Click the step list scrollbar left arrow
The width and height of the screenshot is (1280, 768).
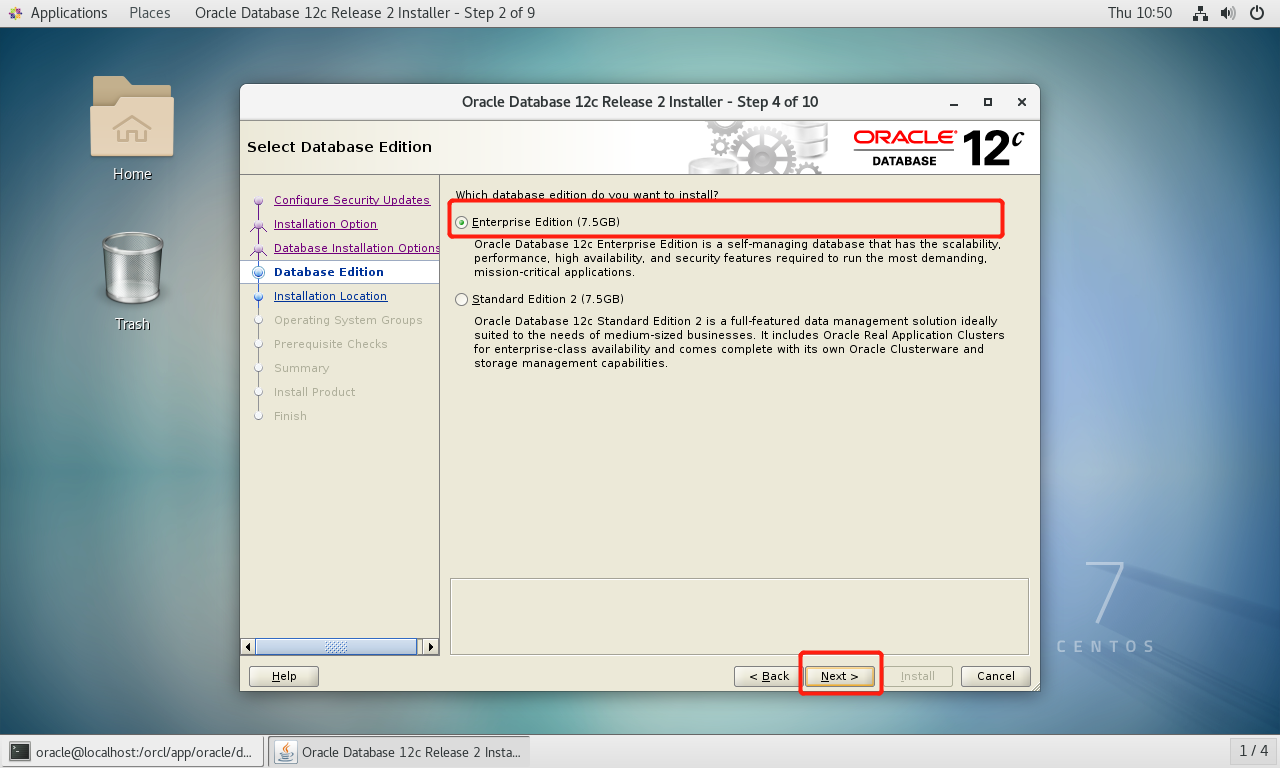point(248,647)
